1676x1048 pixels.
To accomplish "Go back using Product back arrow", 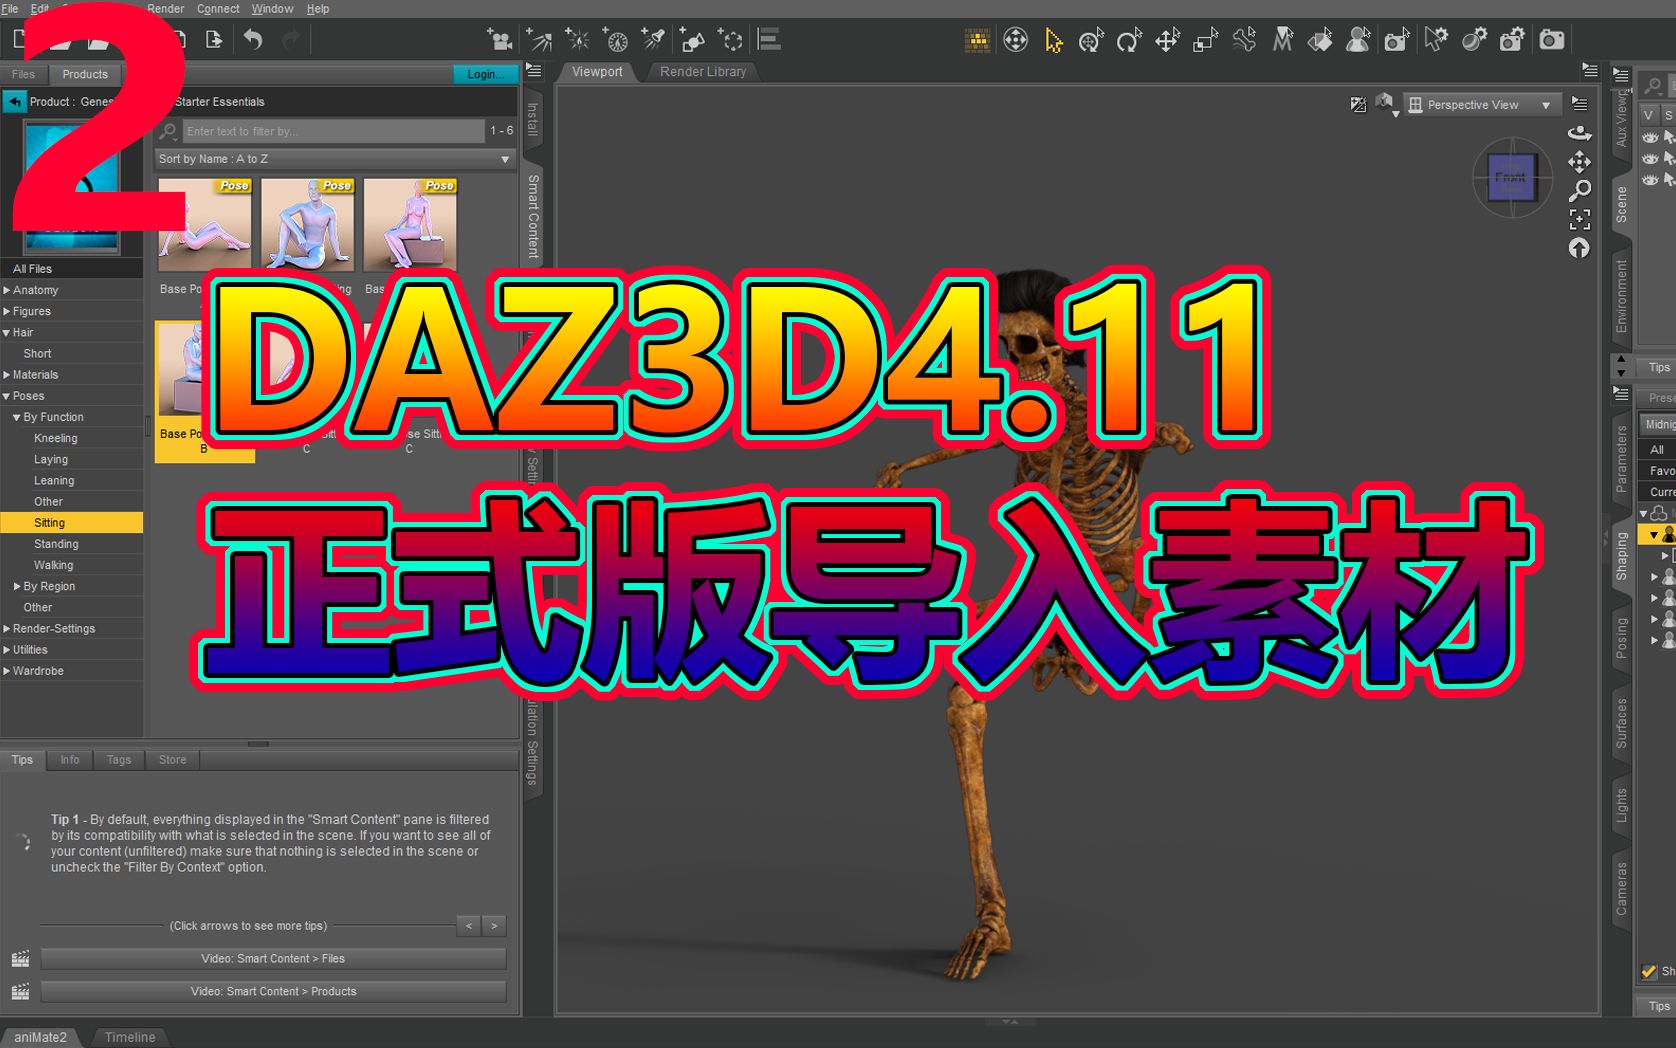I will [x=15, y=102].
